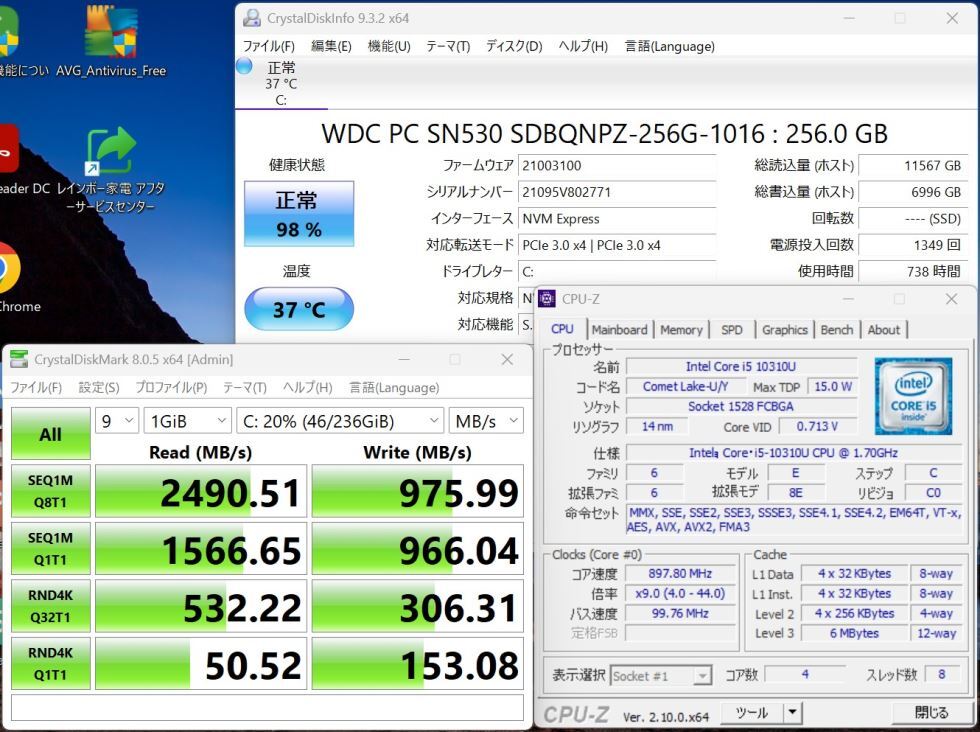Run the RND4K Q1T1 test
Screen dimensions: 980x732
pyautogui.click(x=51, y=663)
